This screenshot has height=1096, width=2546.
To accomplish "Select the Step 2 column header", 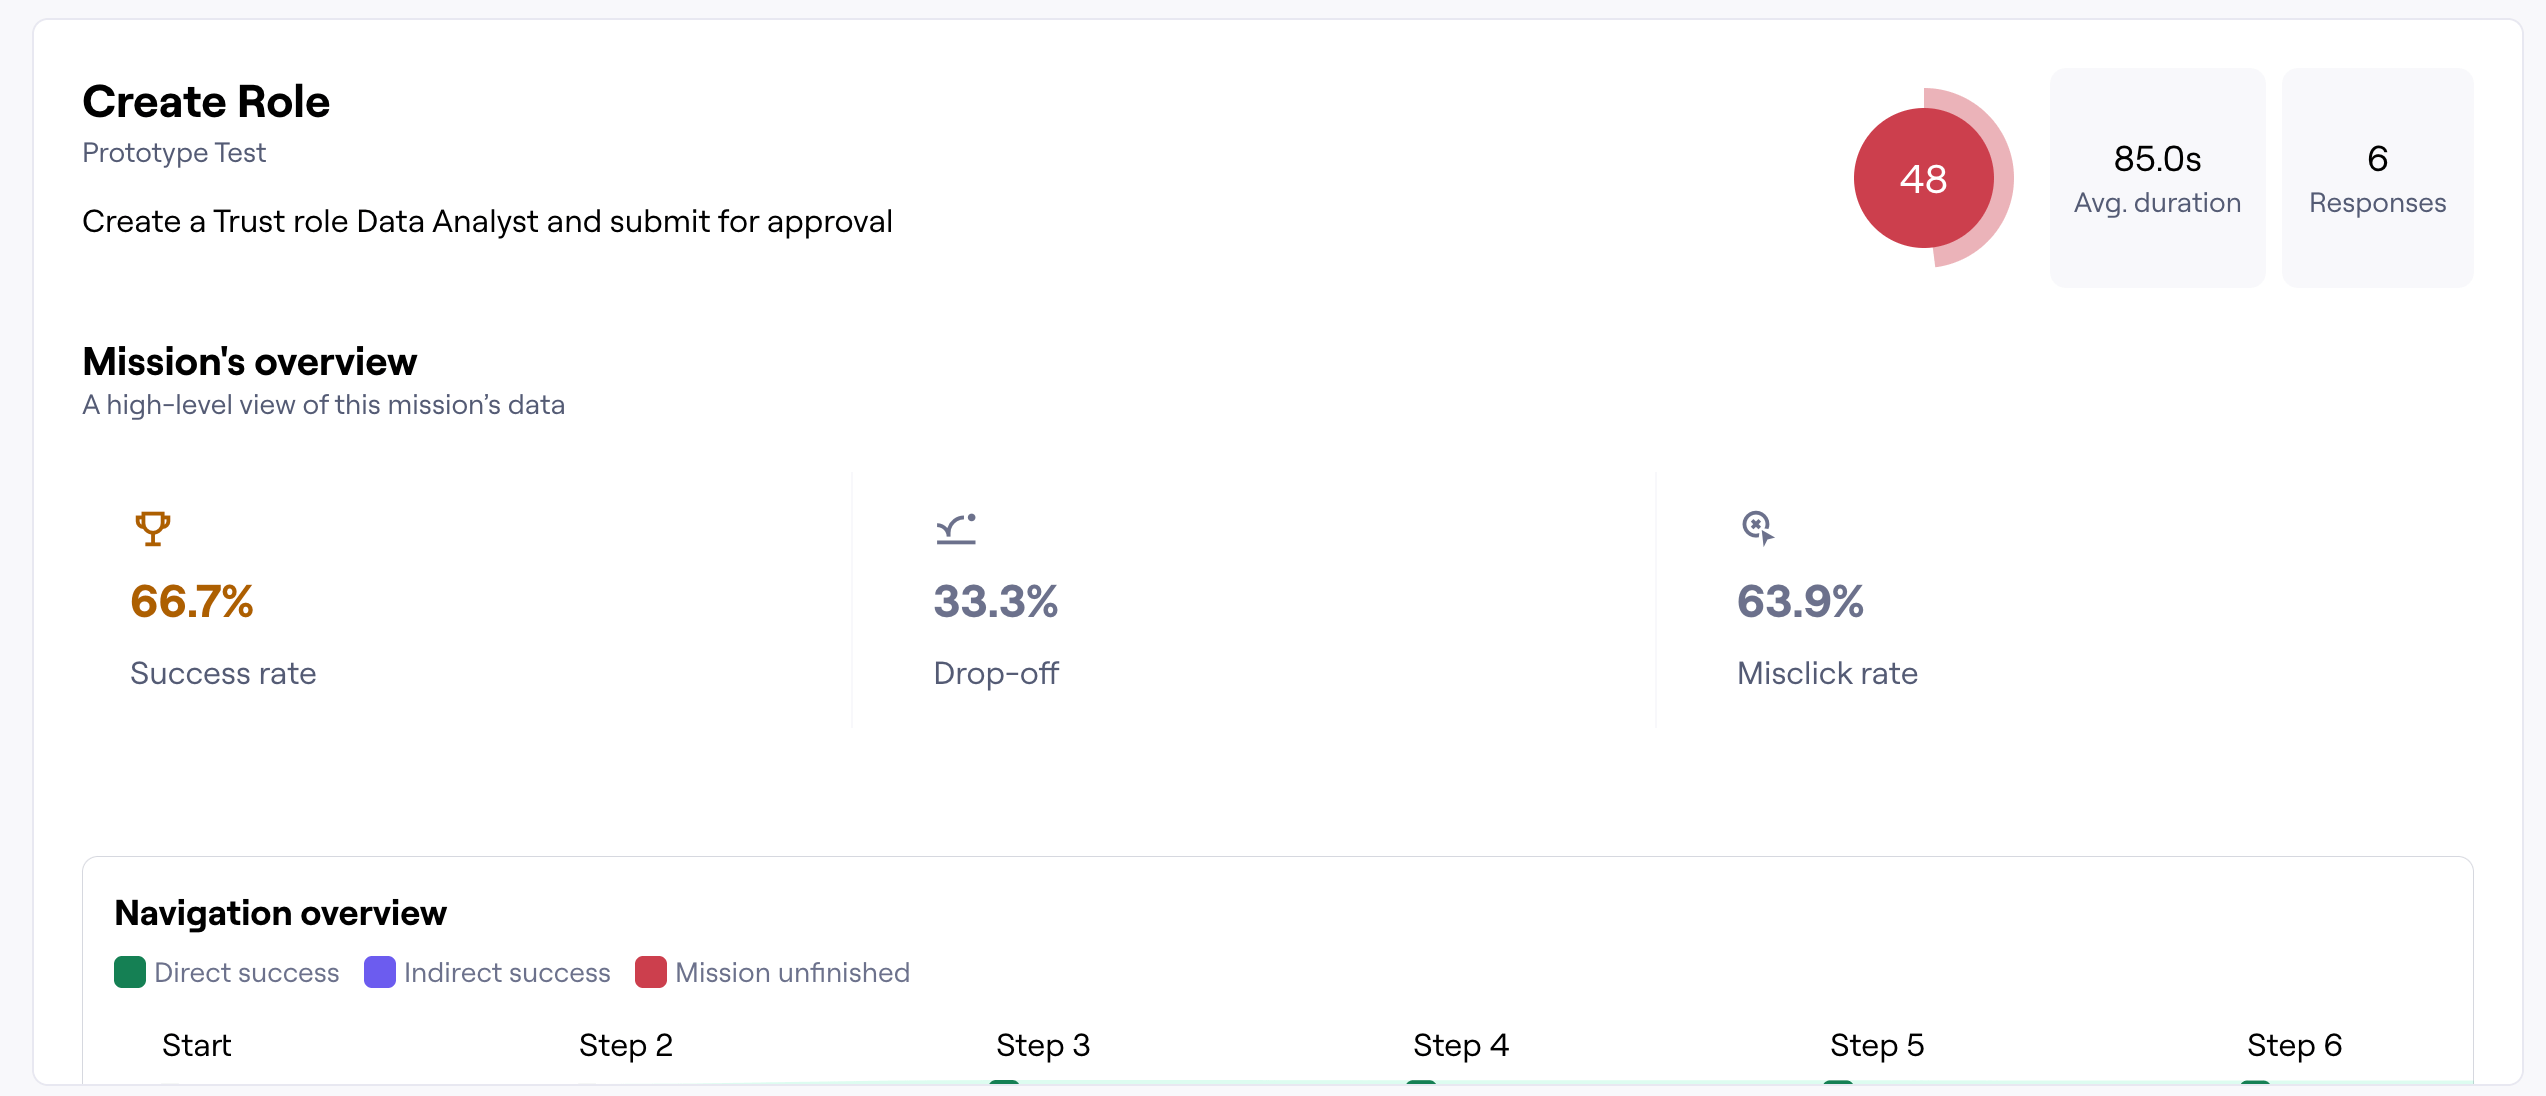I will (x=626, y=1045).
